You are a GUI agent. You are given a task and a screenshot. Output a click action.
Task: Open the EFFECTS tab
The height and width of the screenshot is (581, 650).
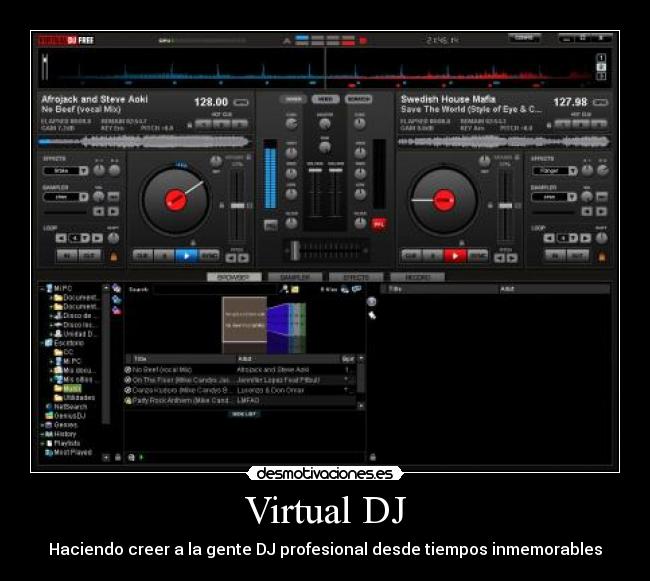(x=356, y=277)
